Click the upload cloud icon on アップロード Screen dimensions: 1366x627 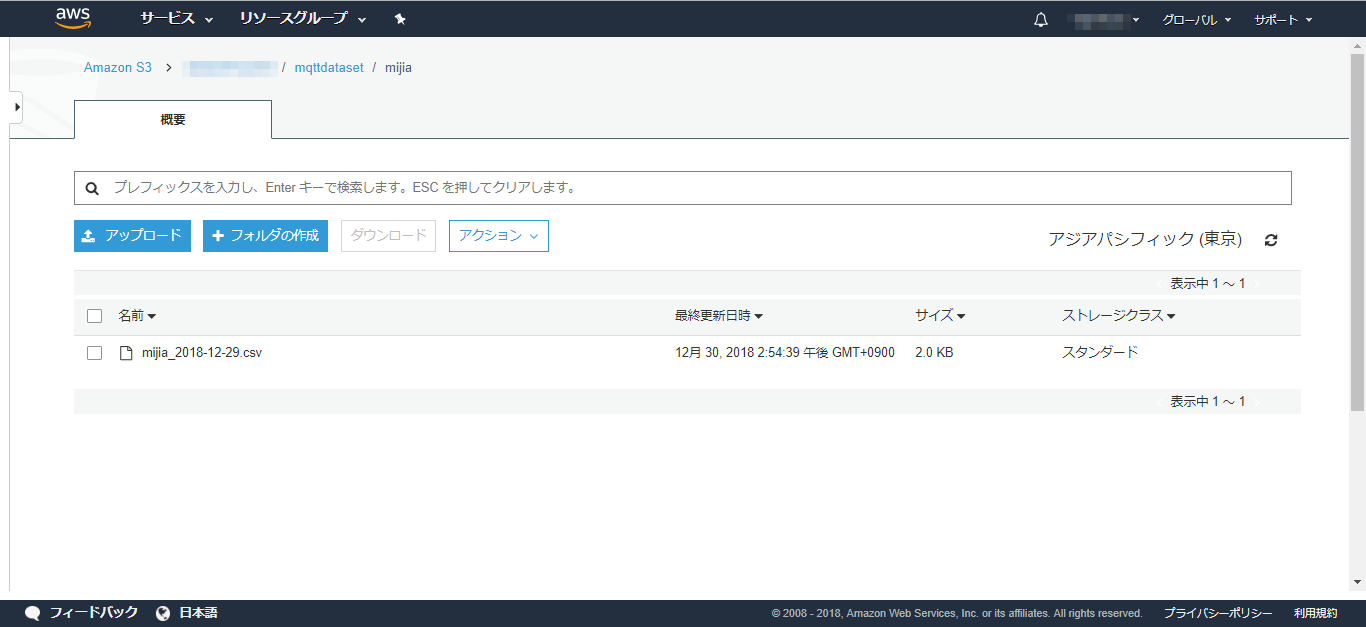86,235
